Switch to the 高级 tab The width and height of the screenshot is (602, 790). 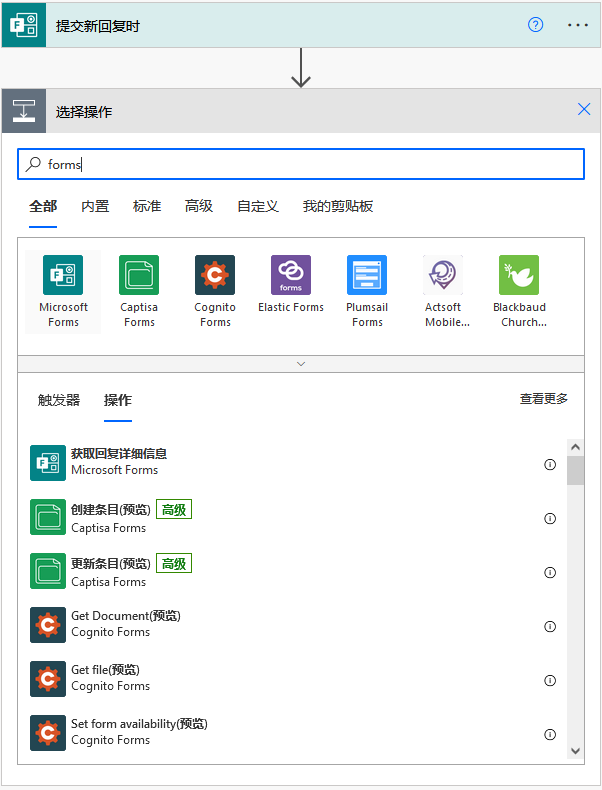coord(199,206)
